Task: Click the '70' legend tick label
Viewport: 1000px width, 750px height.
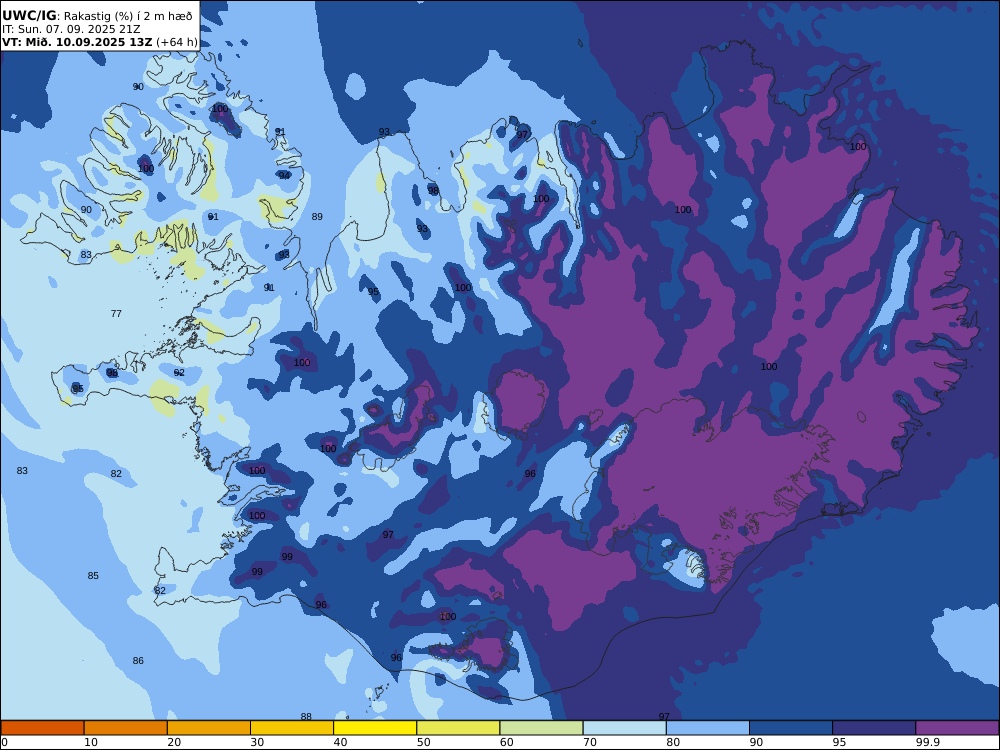Action: (x=590, y=742)
